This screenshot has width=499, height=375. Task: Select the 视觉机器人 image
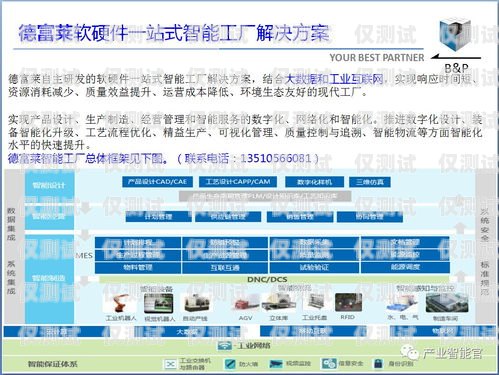(159, 303)
